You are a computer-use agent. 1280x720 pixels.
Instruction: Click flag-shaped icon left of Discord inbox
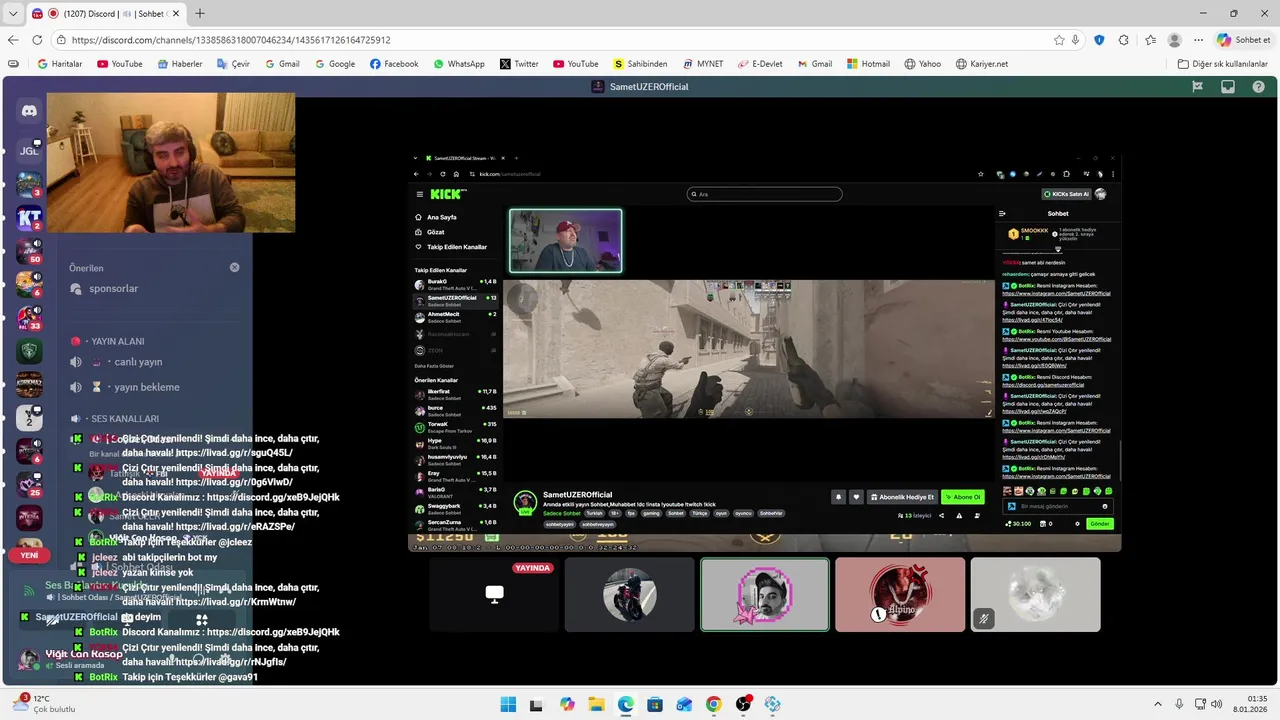(x=1197, y=87)
